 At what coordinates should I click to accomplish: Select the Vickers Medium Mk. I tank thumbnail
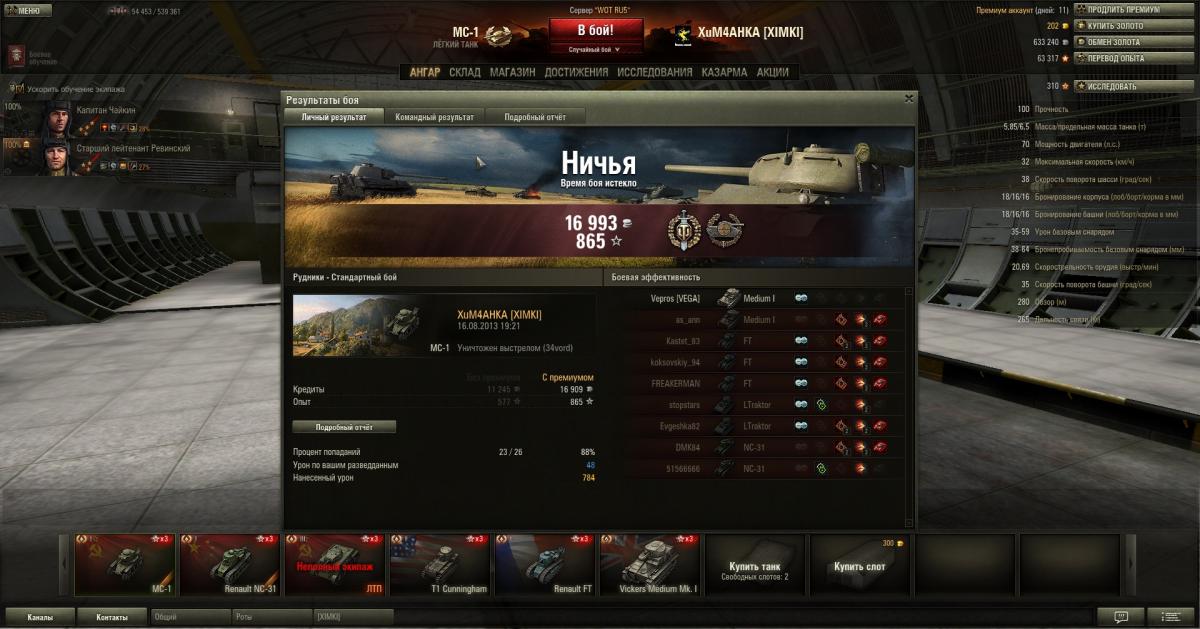click(x=650, y=564)
